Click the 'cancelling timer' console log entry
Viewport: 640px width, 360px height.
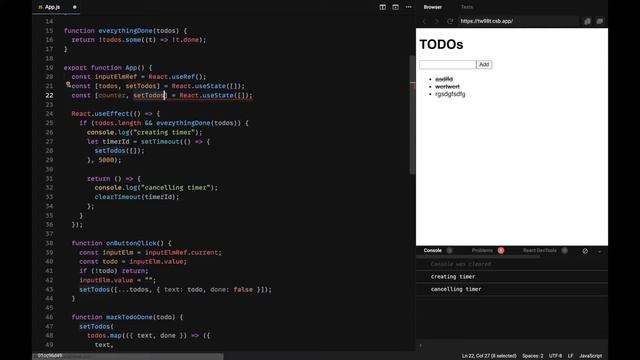point(456,289)
